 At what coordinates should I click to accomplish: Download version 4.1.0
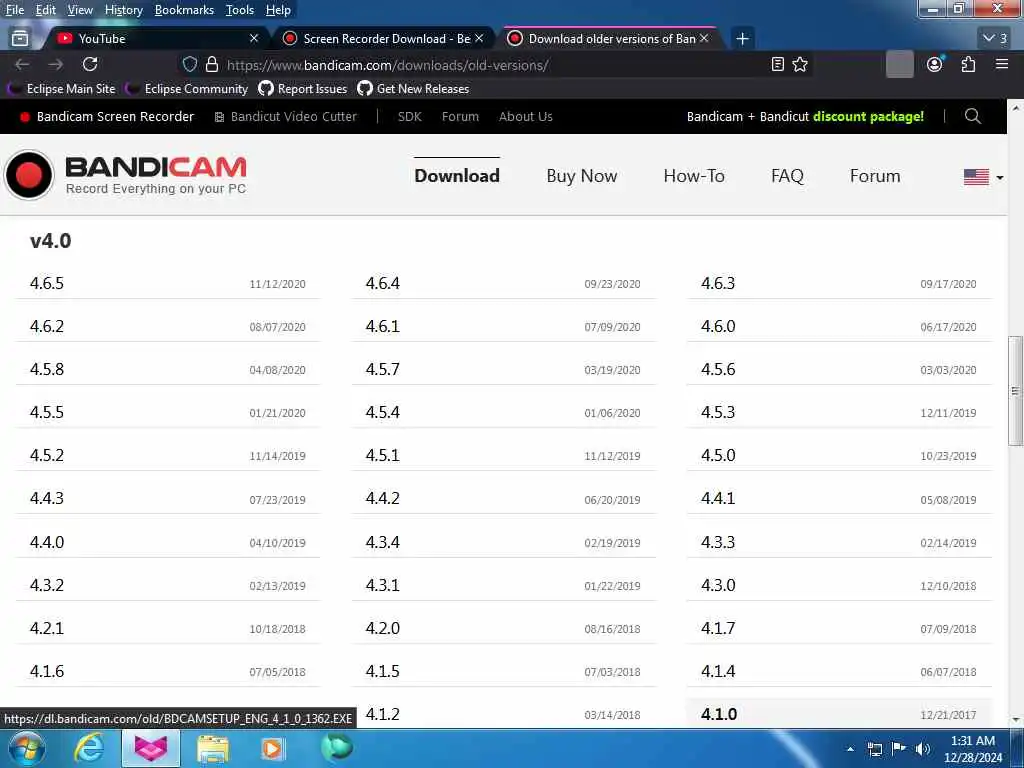(839, 714)
